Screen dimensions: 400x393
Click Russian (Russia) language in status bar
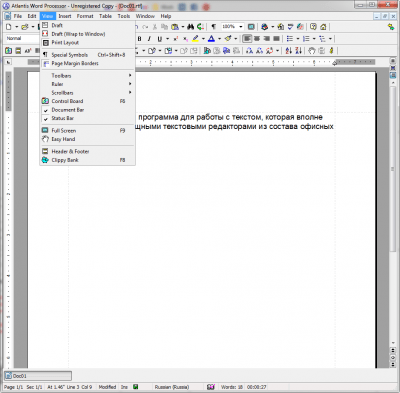[x=172, y=387]
